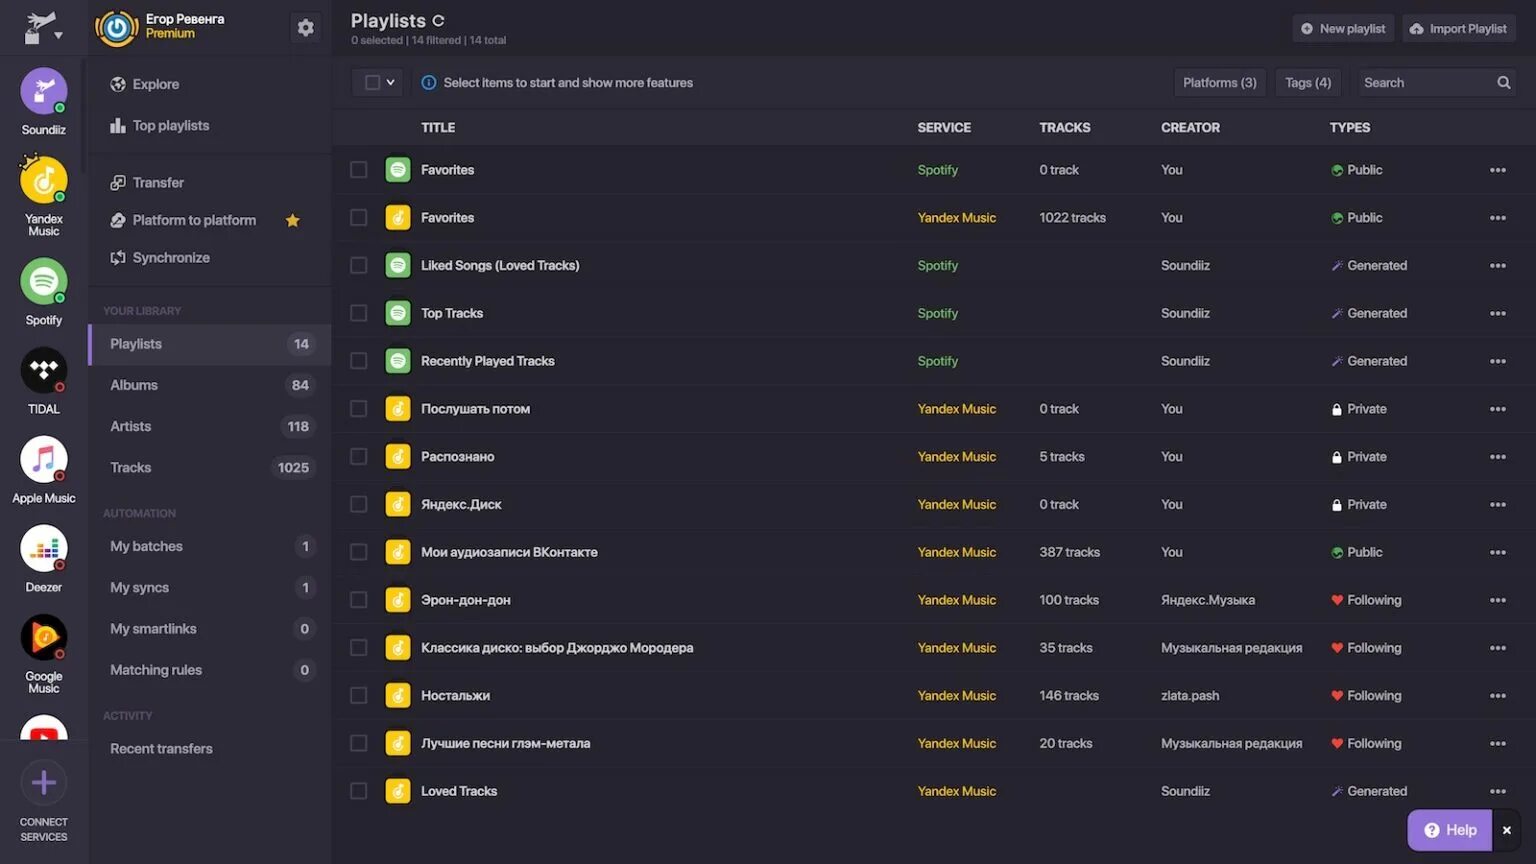
Task: Open My syncs automation page
Action: coord(210,587)
